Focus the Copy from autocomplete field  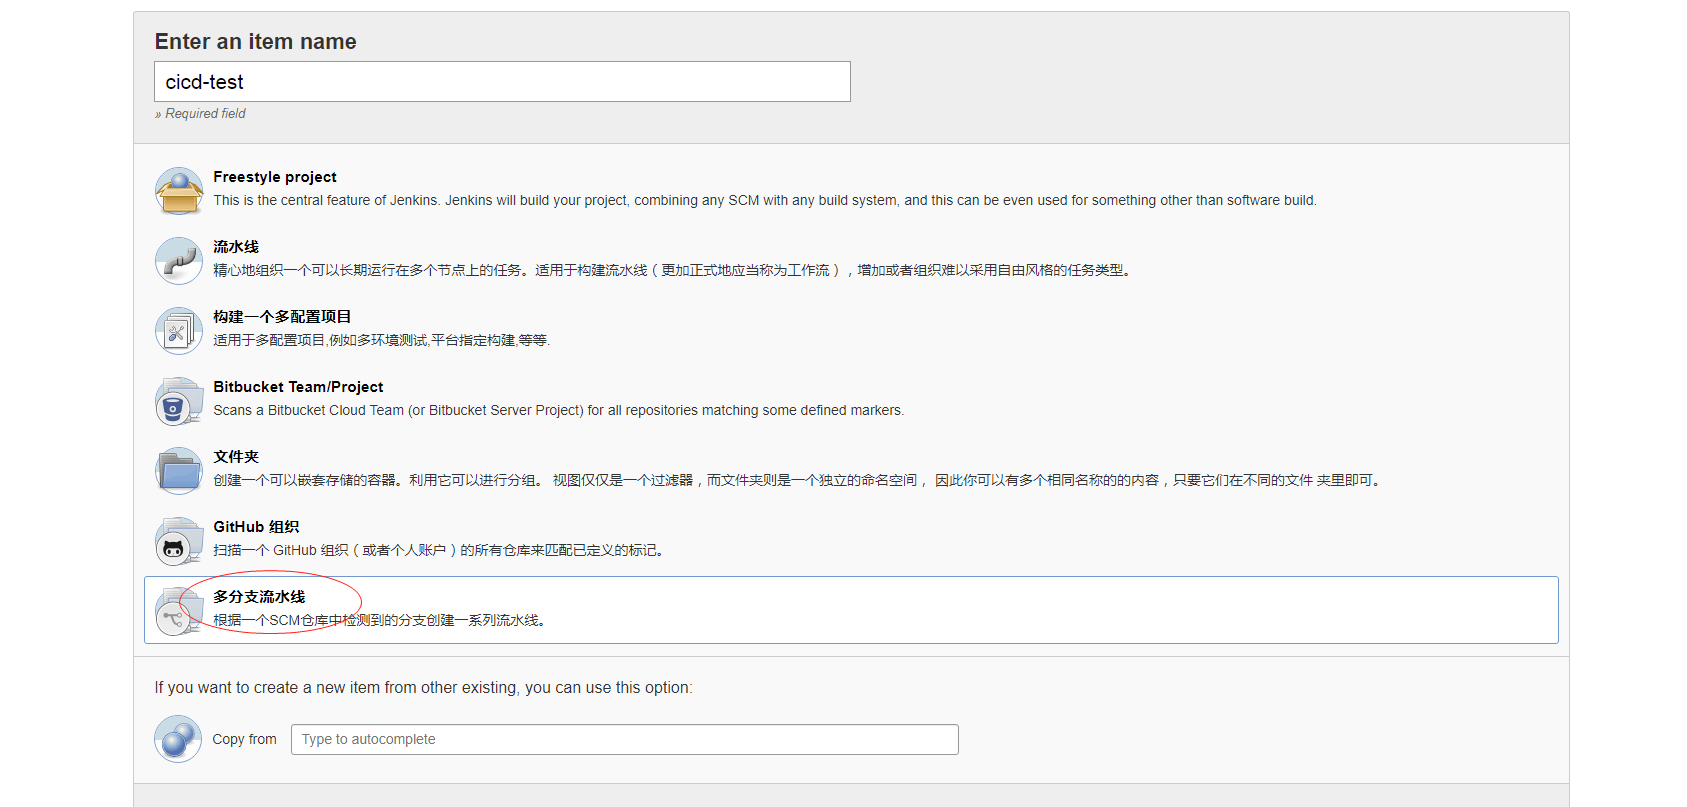pyautogui.click(x=625, y=739)
